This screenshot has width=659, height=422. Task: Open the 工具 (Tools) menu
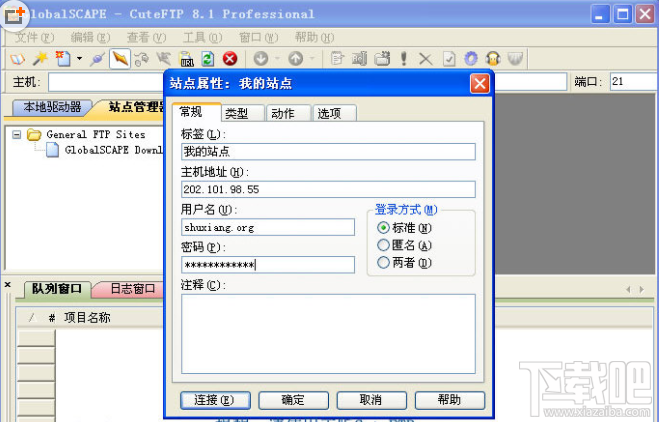tap(203, 38)
